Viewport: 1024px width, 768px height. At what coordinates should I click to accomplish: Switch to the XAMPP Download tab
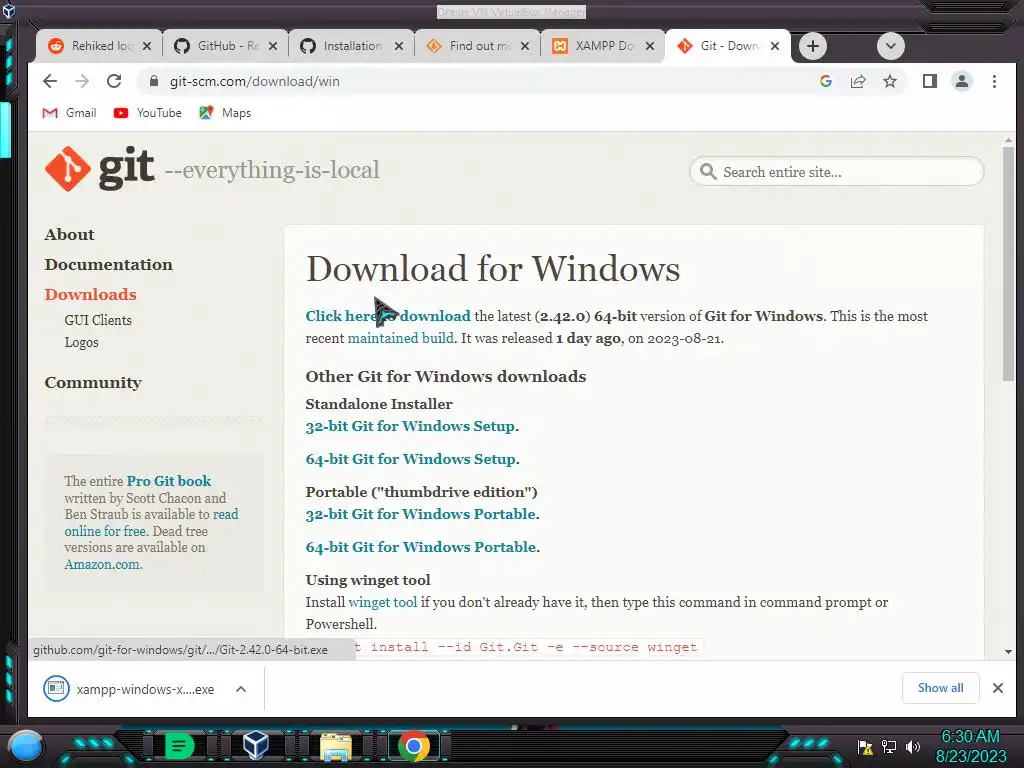tap(602, 46)
